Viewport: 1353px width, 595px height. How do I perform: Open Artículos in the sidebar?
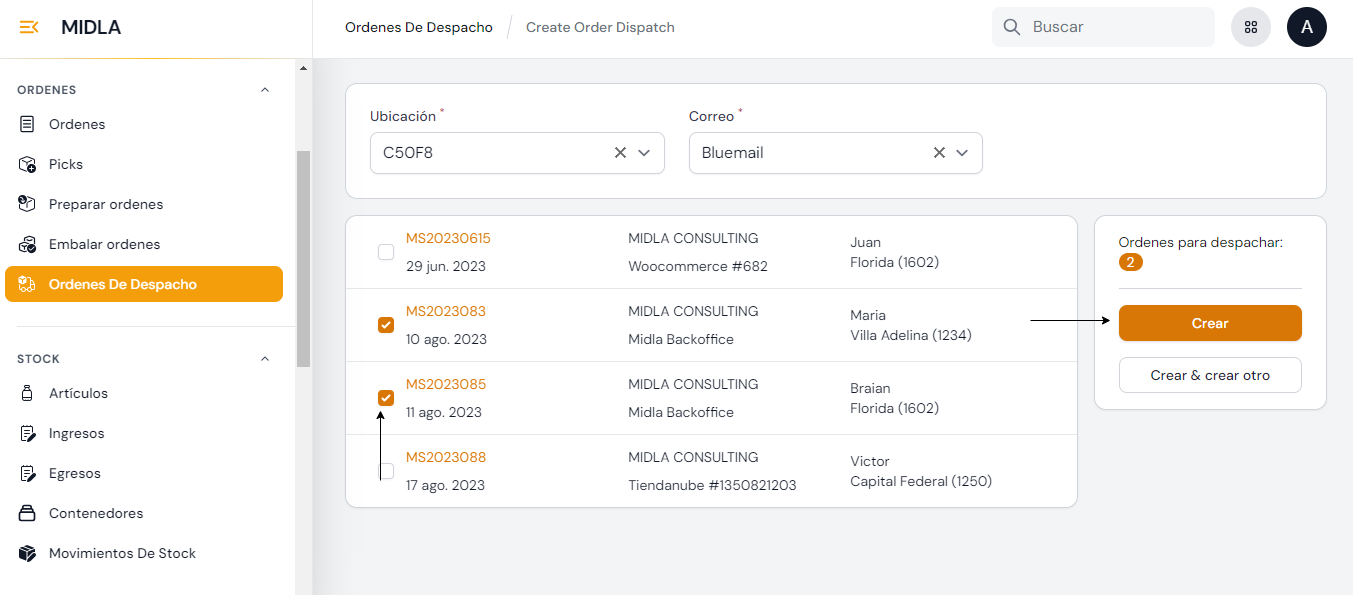tap(78, 393)
